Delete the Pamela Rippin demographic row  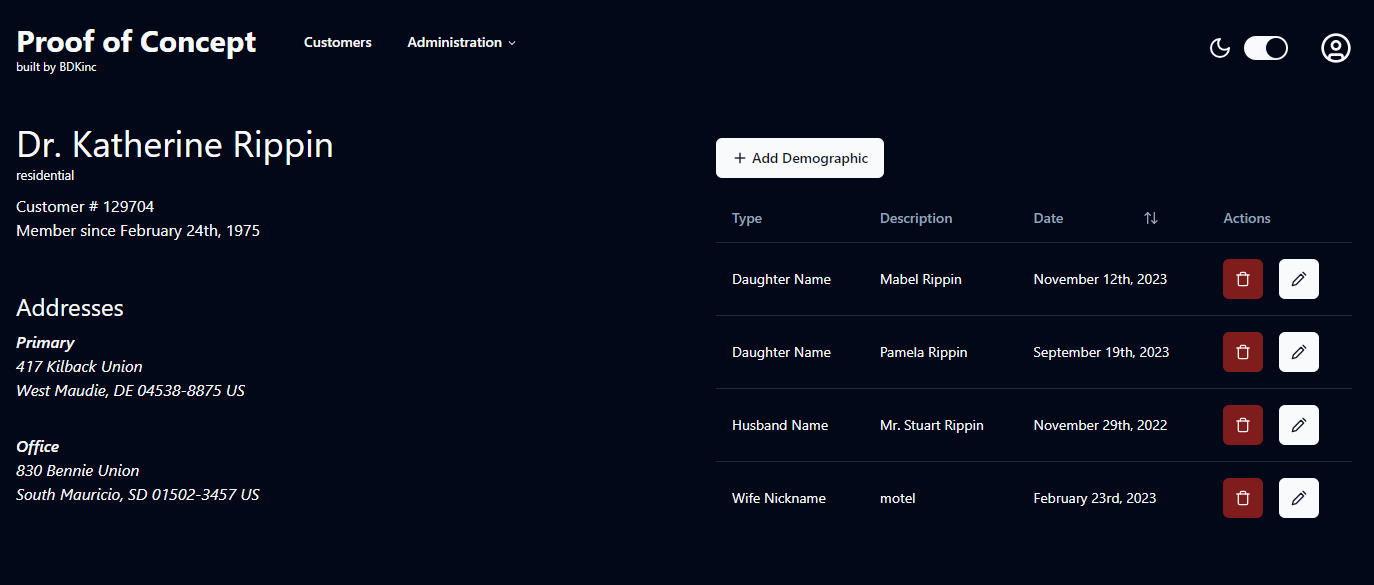click(1242, 352)
